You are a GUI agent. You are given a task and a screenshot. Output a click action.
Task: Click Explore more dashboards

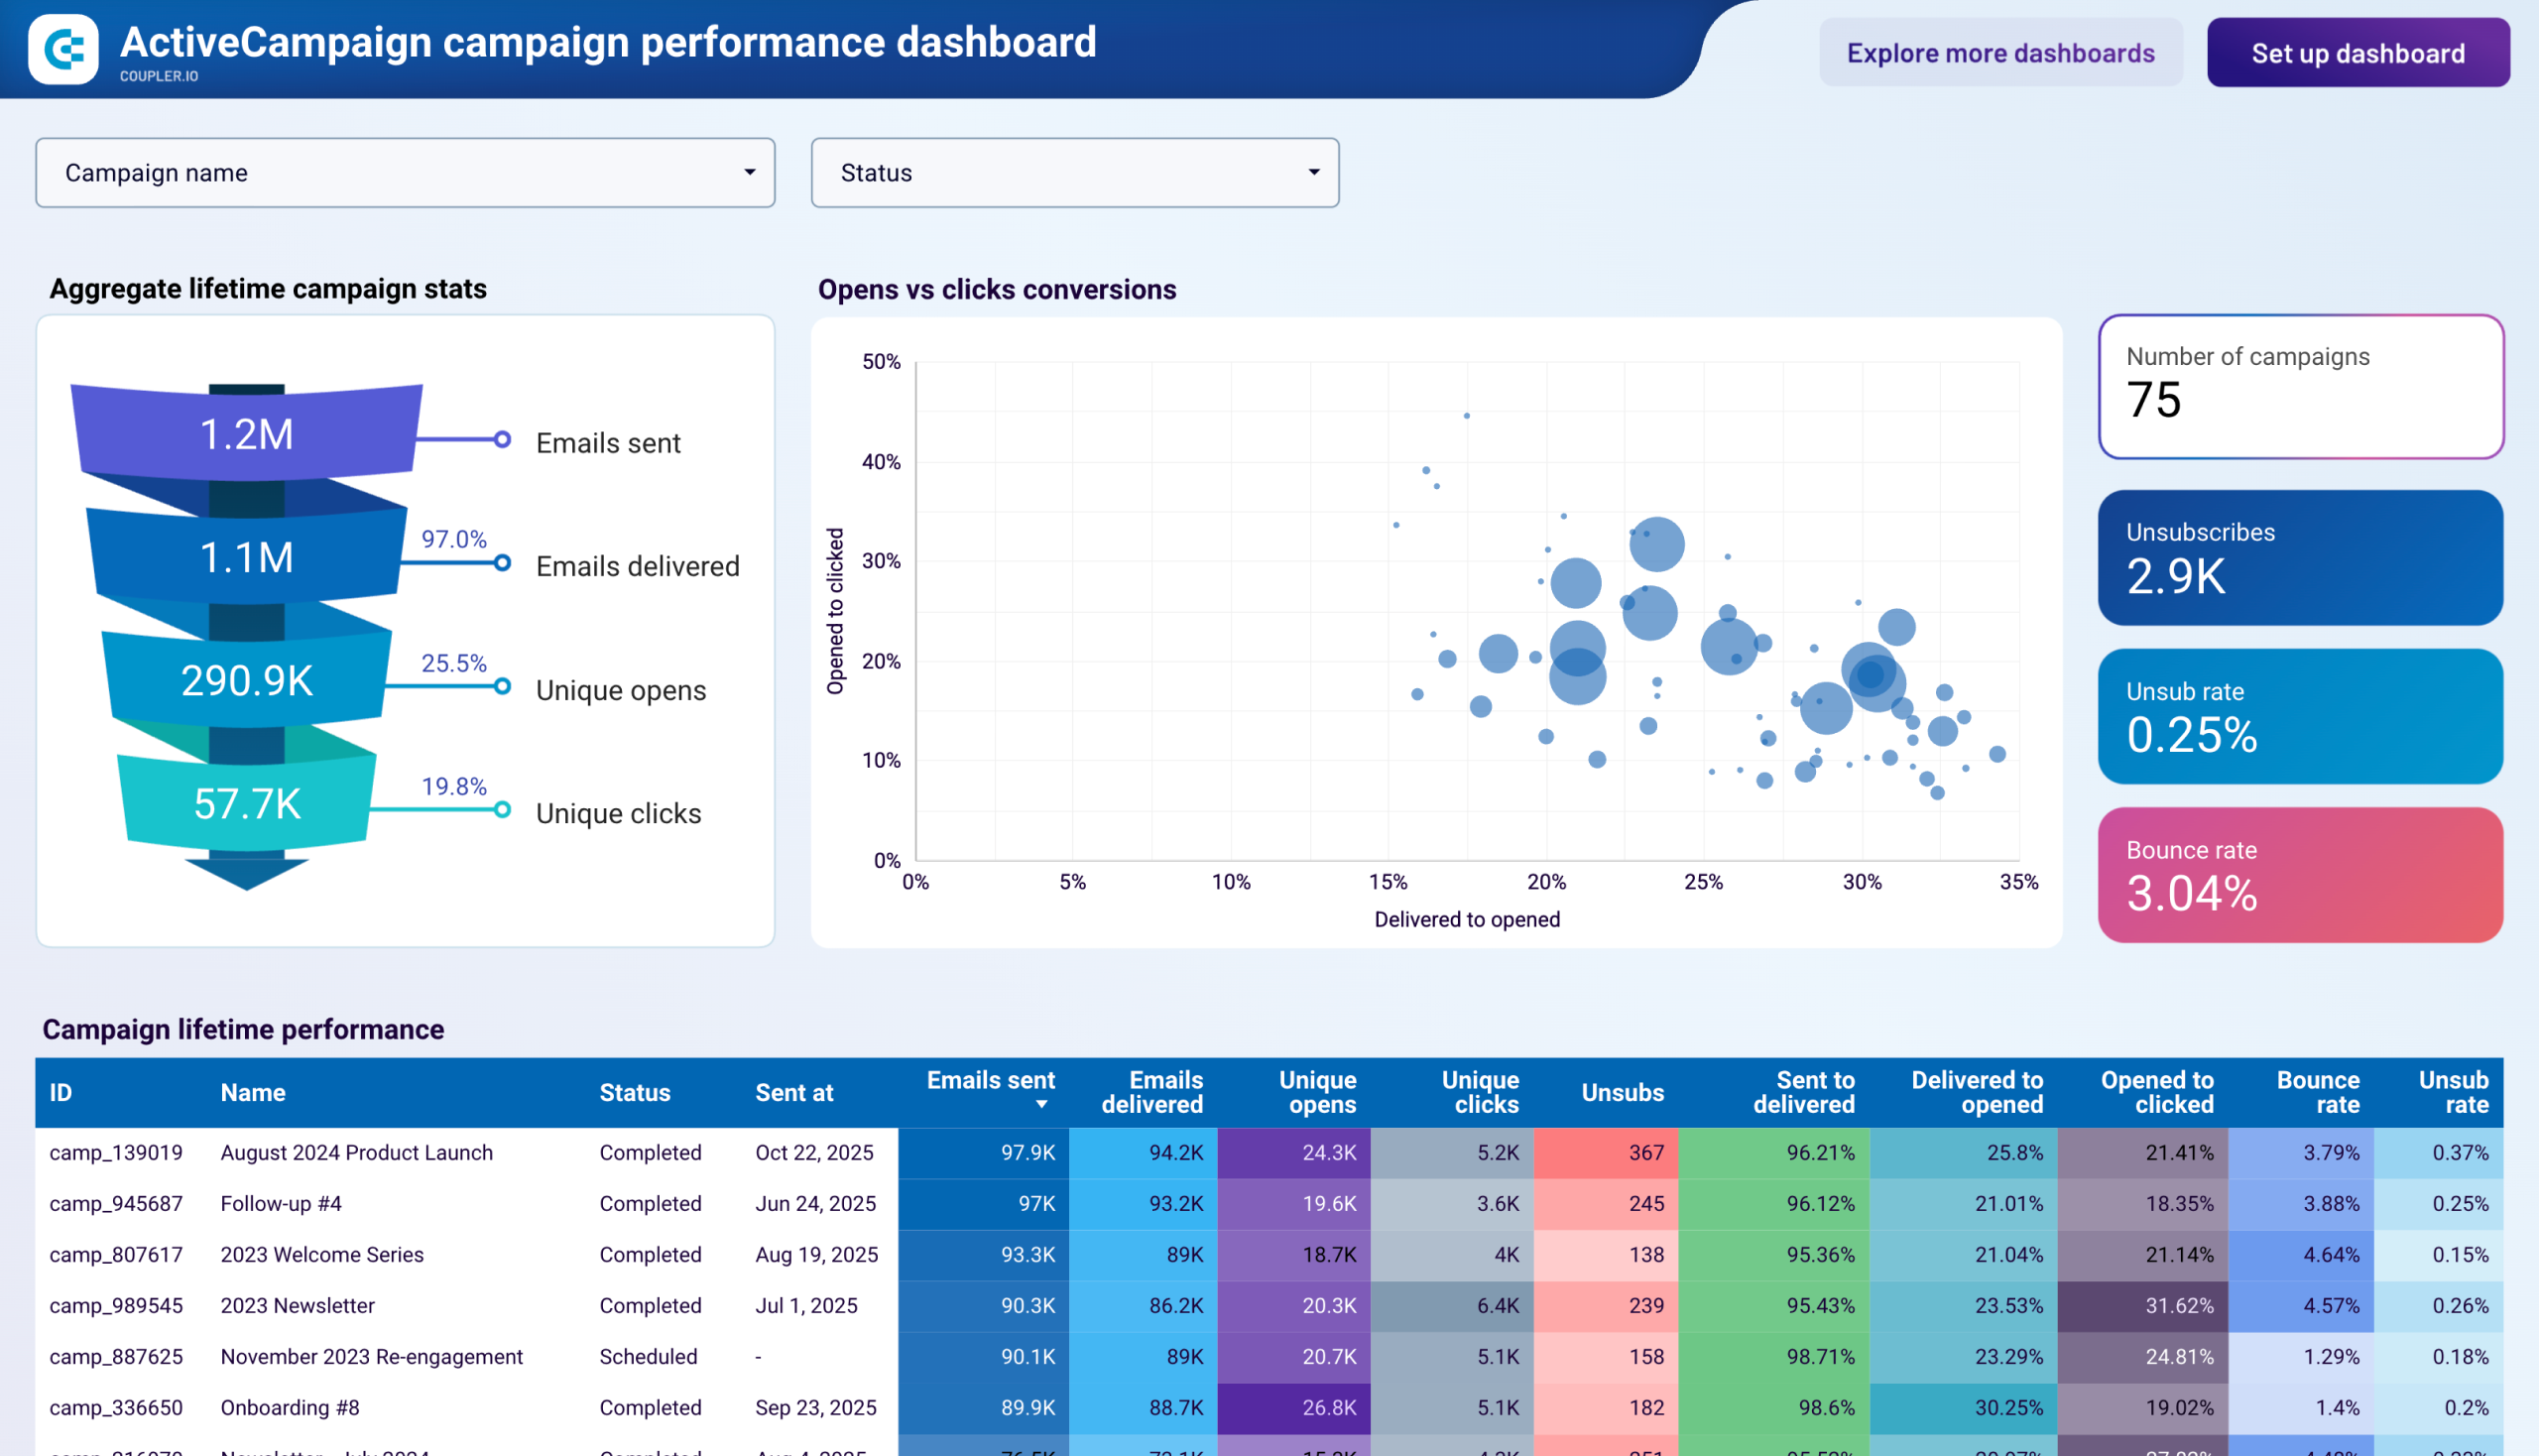2000,52
